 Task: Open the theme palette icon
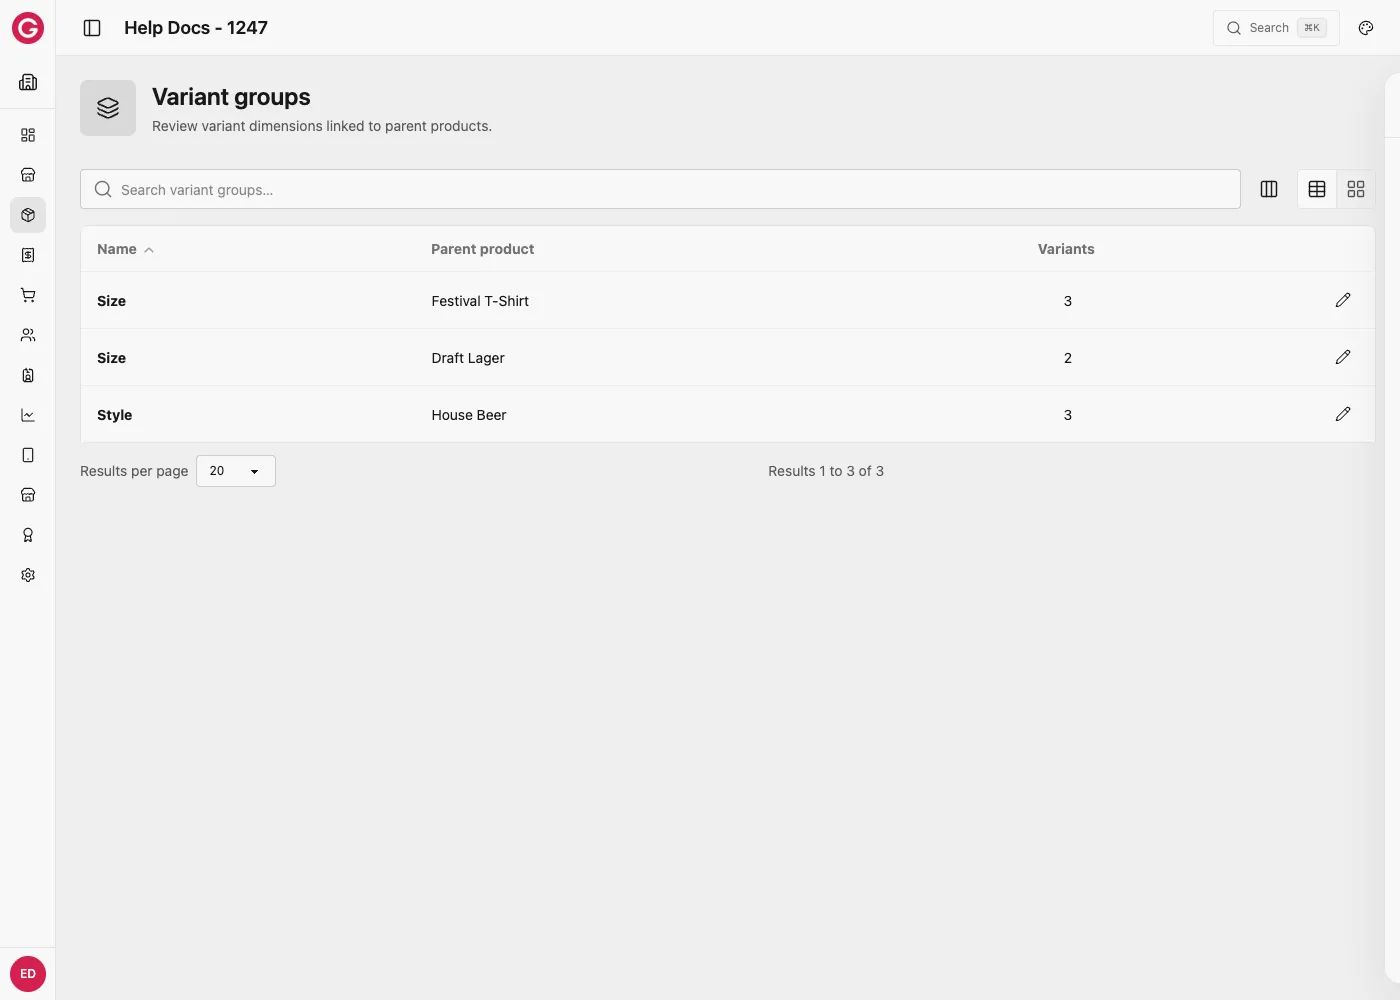(x=1366, y=28)
